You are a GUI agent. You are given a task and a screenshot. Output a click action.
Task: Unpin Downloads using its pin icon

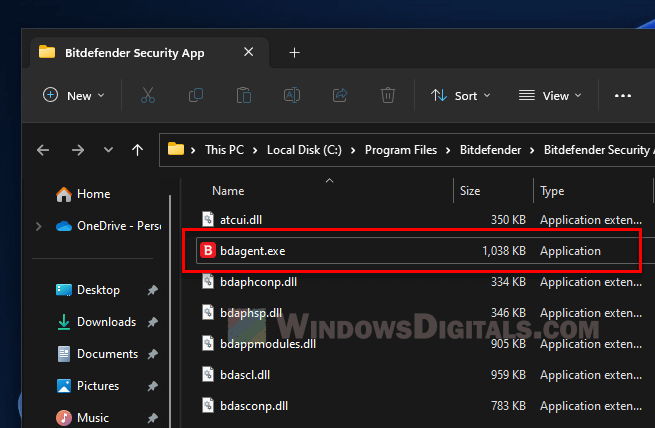click(152, 322)
